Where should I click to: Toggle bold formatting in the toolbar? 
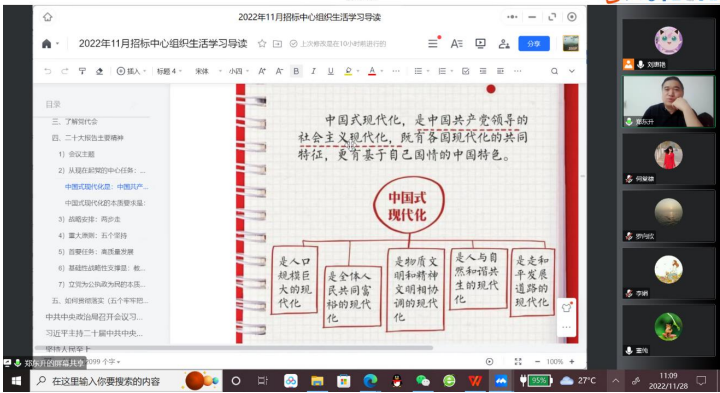[x=296, y=71]
